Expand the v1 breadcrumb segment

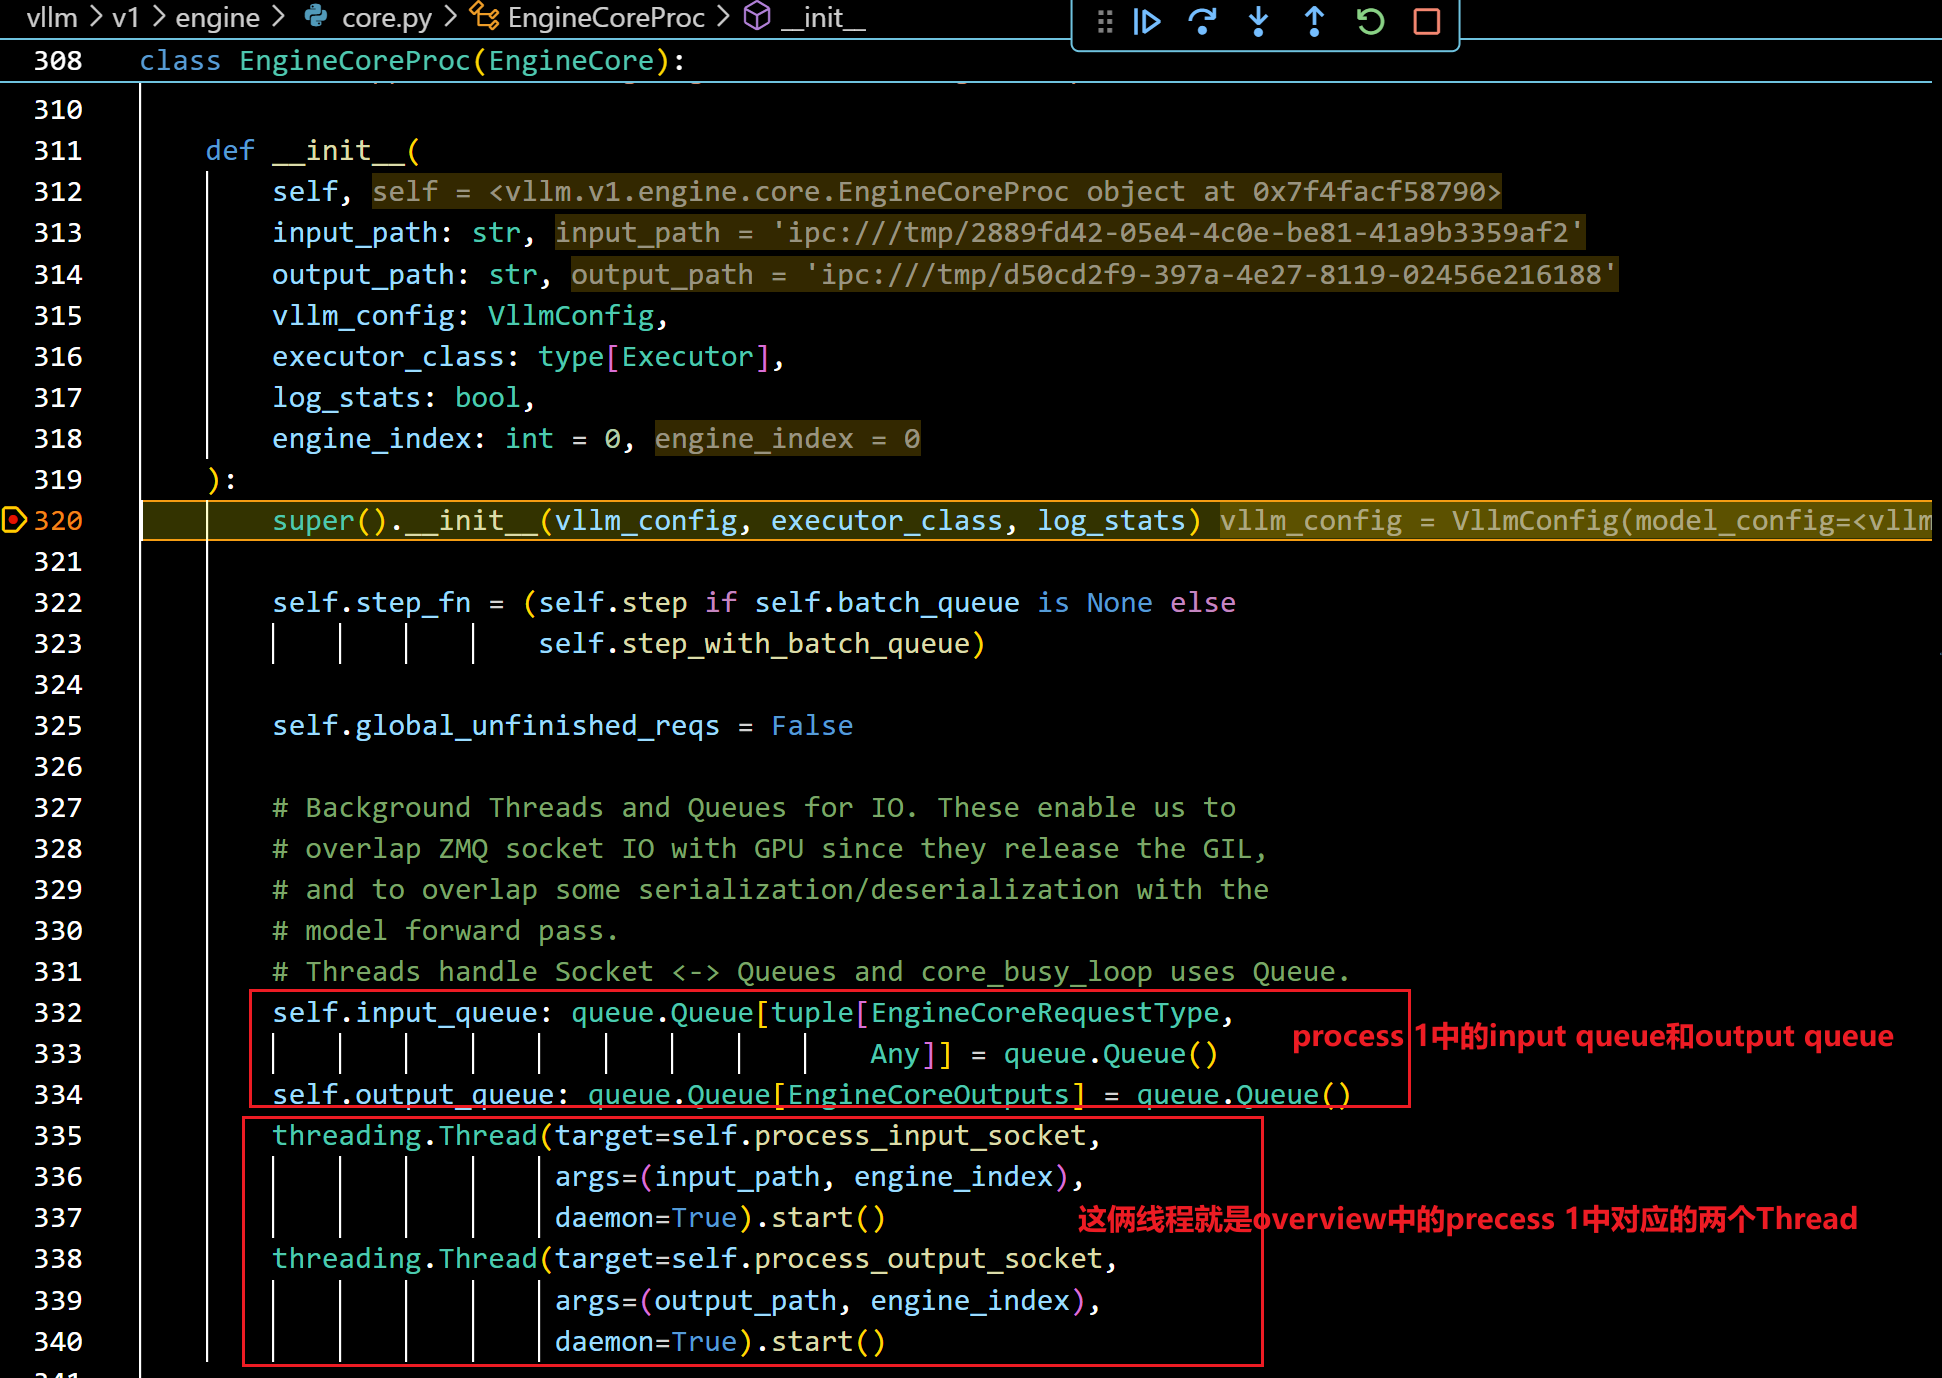125,17
